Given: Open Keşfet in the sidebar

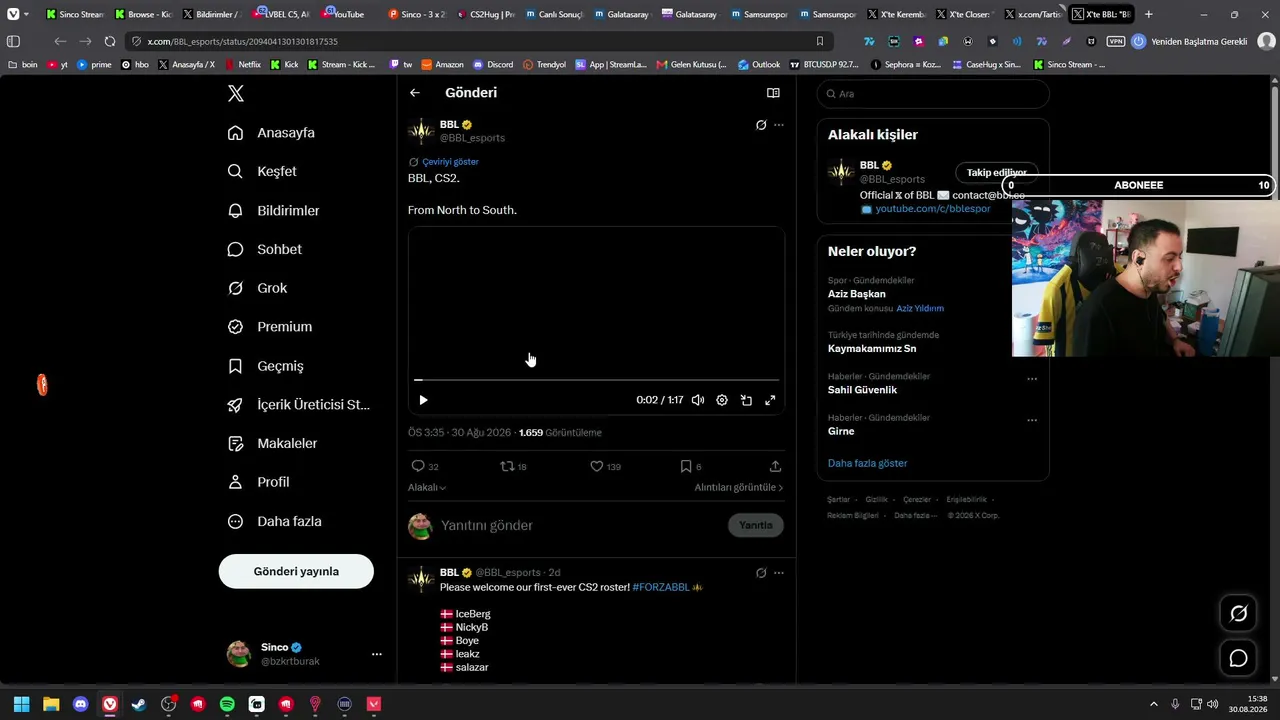Looking at the screenshot, I should point(263,171).
